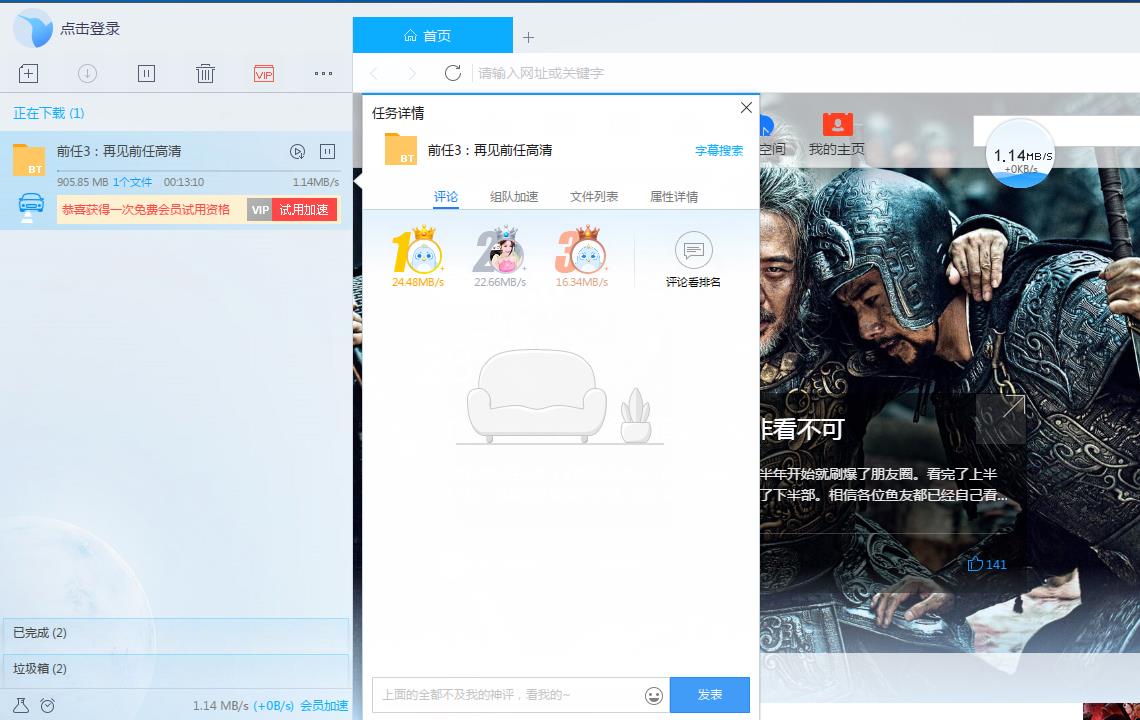Screen dimensions: 1140x720
Task: Switch to the 文件列表 tab
Action: [592, 197]
